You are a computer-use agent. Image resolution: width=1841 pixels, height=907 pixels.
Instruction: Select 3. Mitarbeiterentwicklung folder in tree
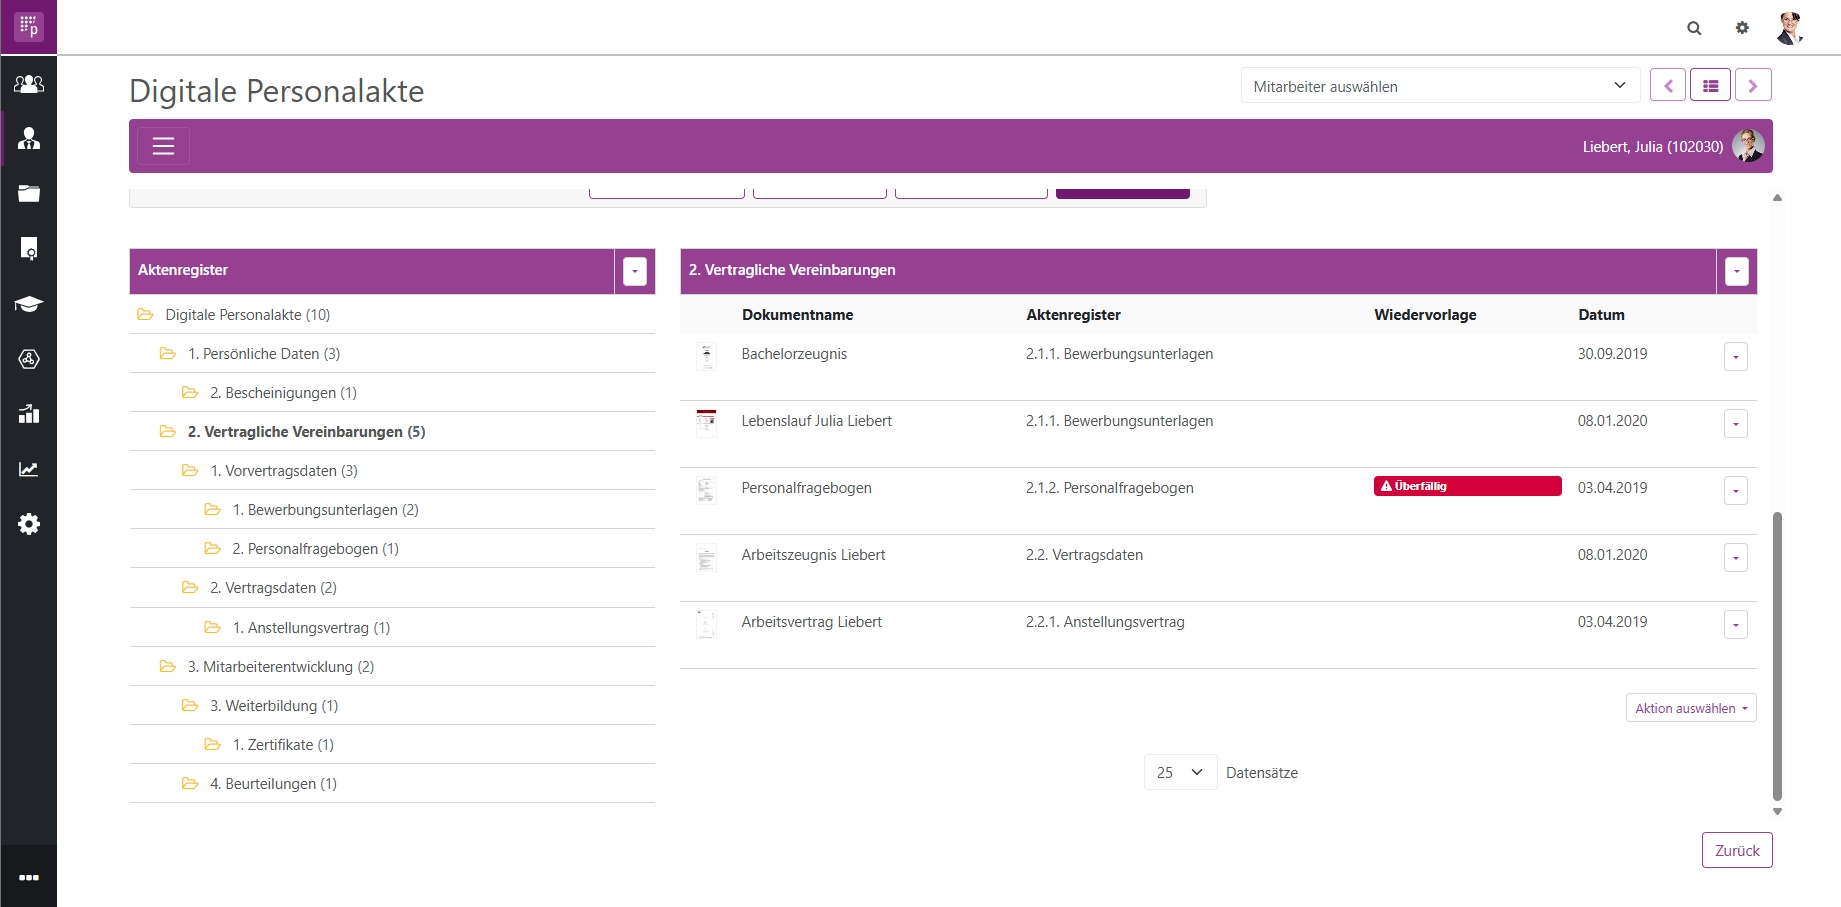[x=280, y=667]
